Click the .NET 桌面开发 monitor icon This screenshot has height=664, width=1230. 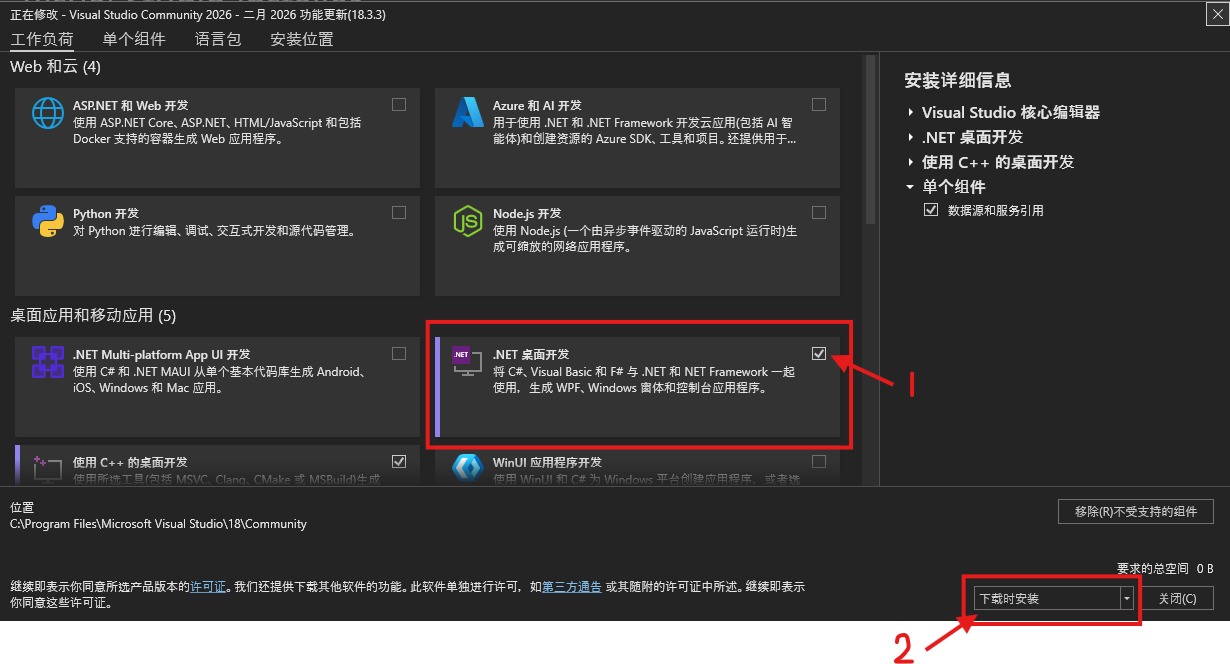click(x=467, y=362)
